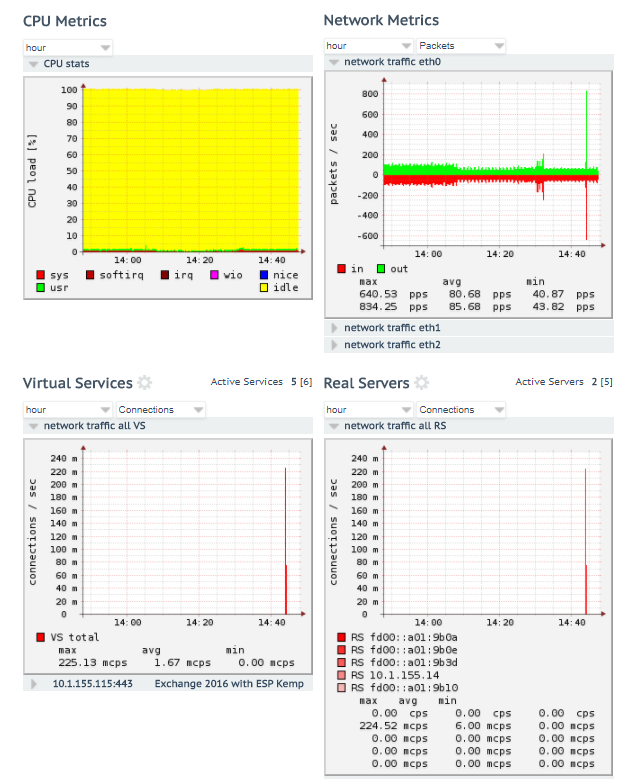Open Network Metrics Packets unit dropdown

[461, 46]
